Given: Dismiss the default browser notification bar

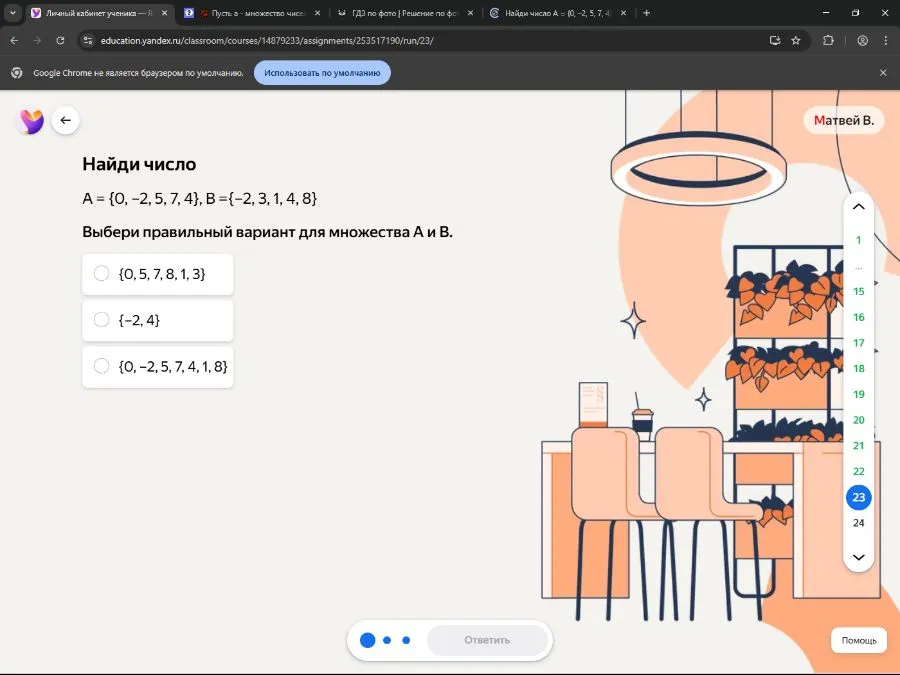Looking at the screenshot, I should click(x=882, y=73).
